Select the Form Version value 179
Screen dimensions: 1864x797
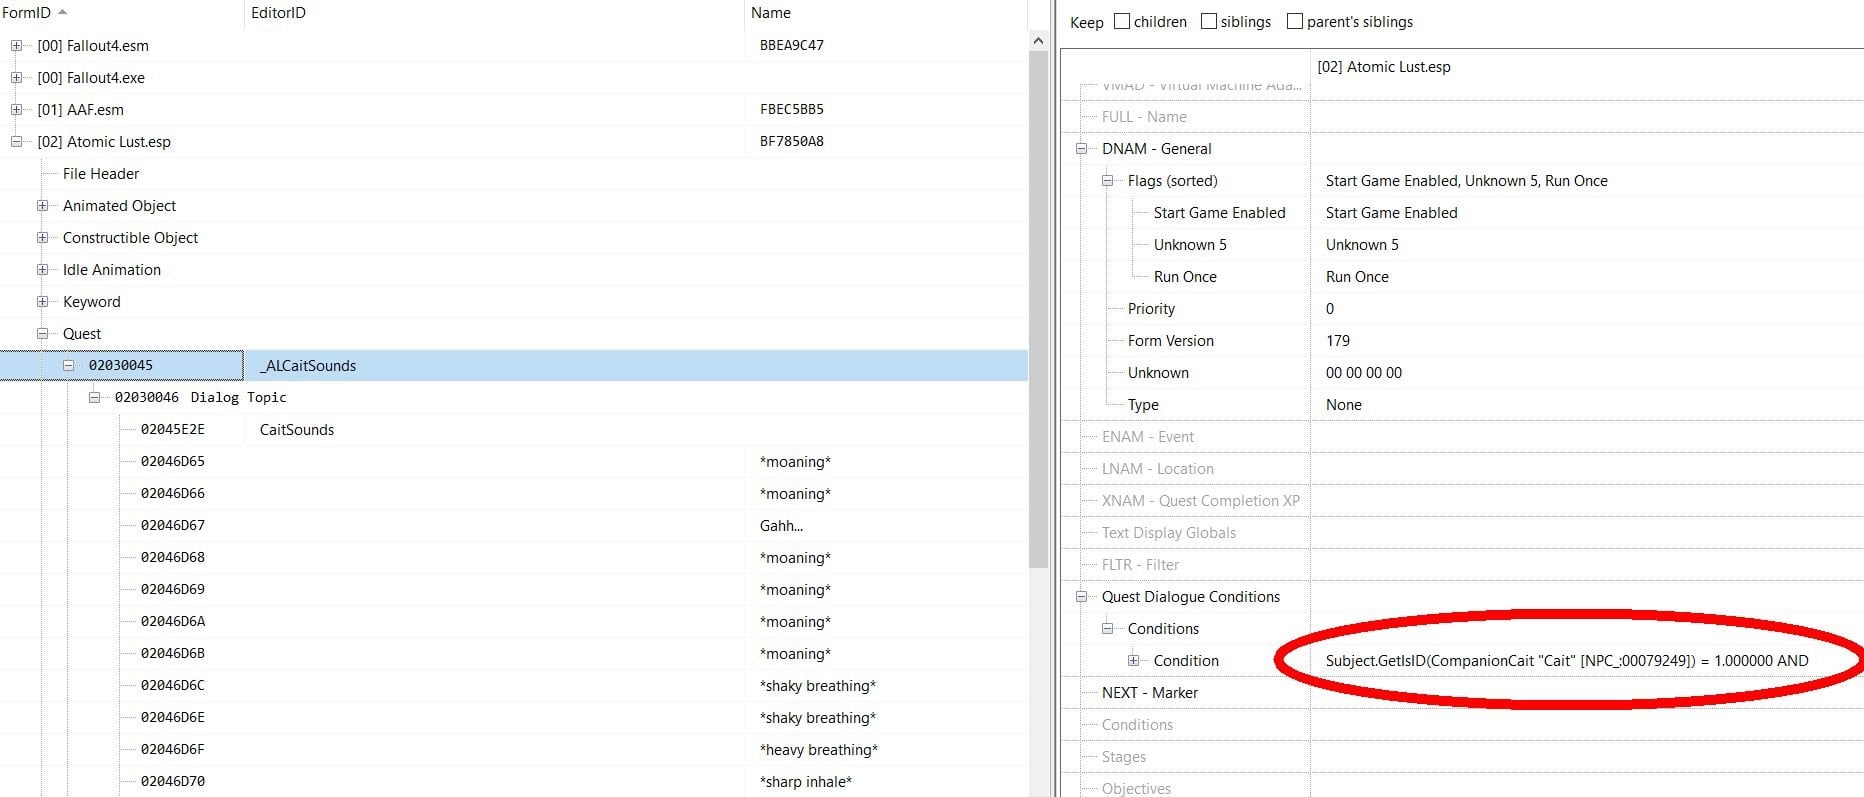[1338, 341]
